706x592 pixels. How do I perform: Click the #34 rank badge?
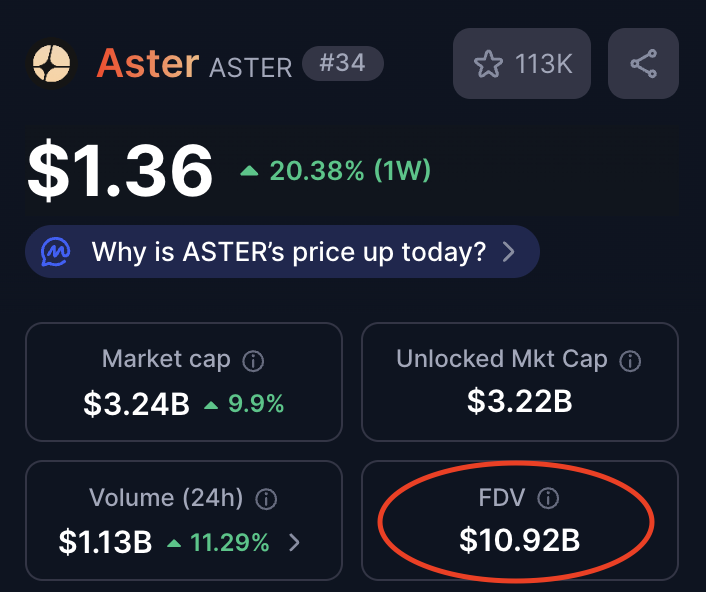click(342, 65)
